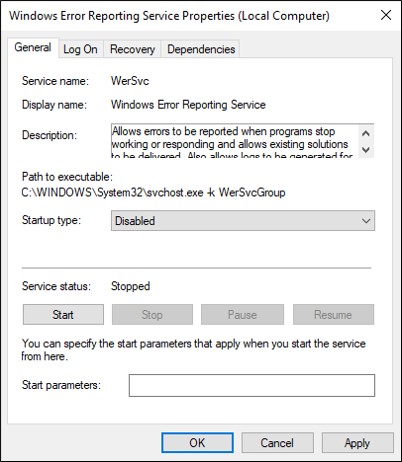
Task: Open the Recovery tab
Action: [132, 49]
